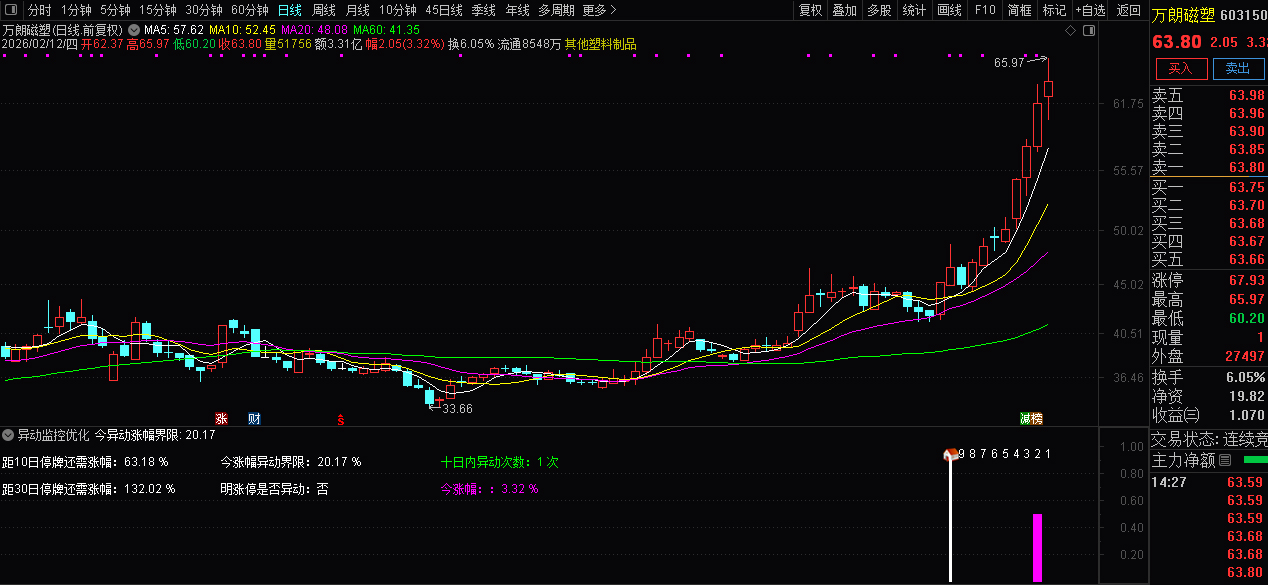Toggle the panel layout icon at top-left corner
This screenshot has height=585, width=1268.
[11, 9]
